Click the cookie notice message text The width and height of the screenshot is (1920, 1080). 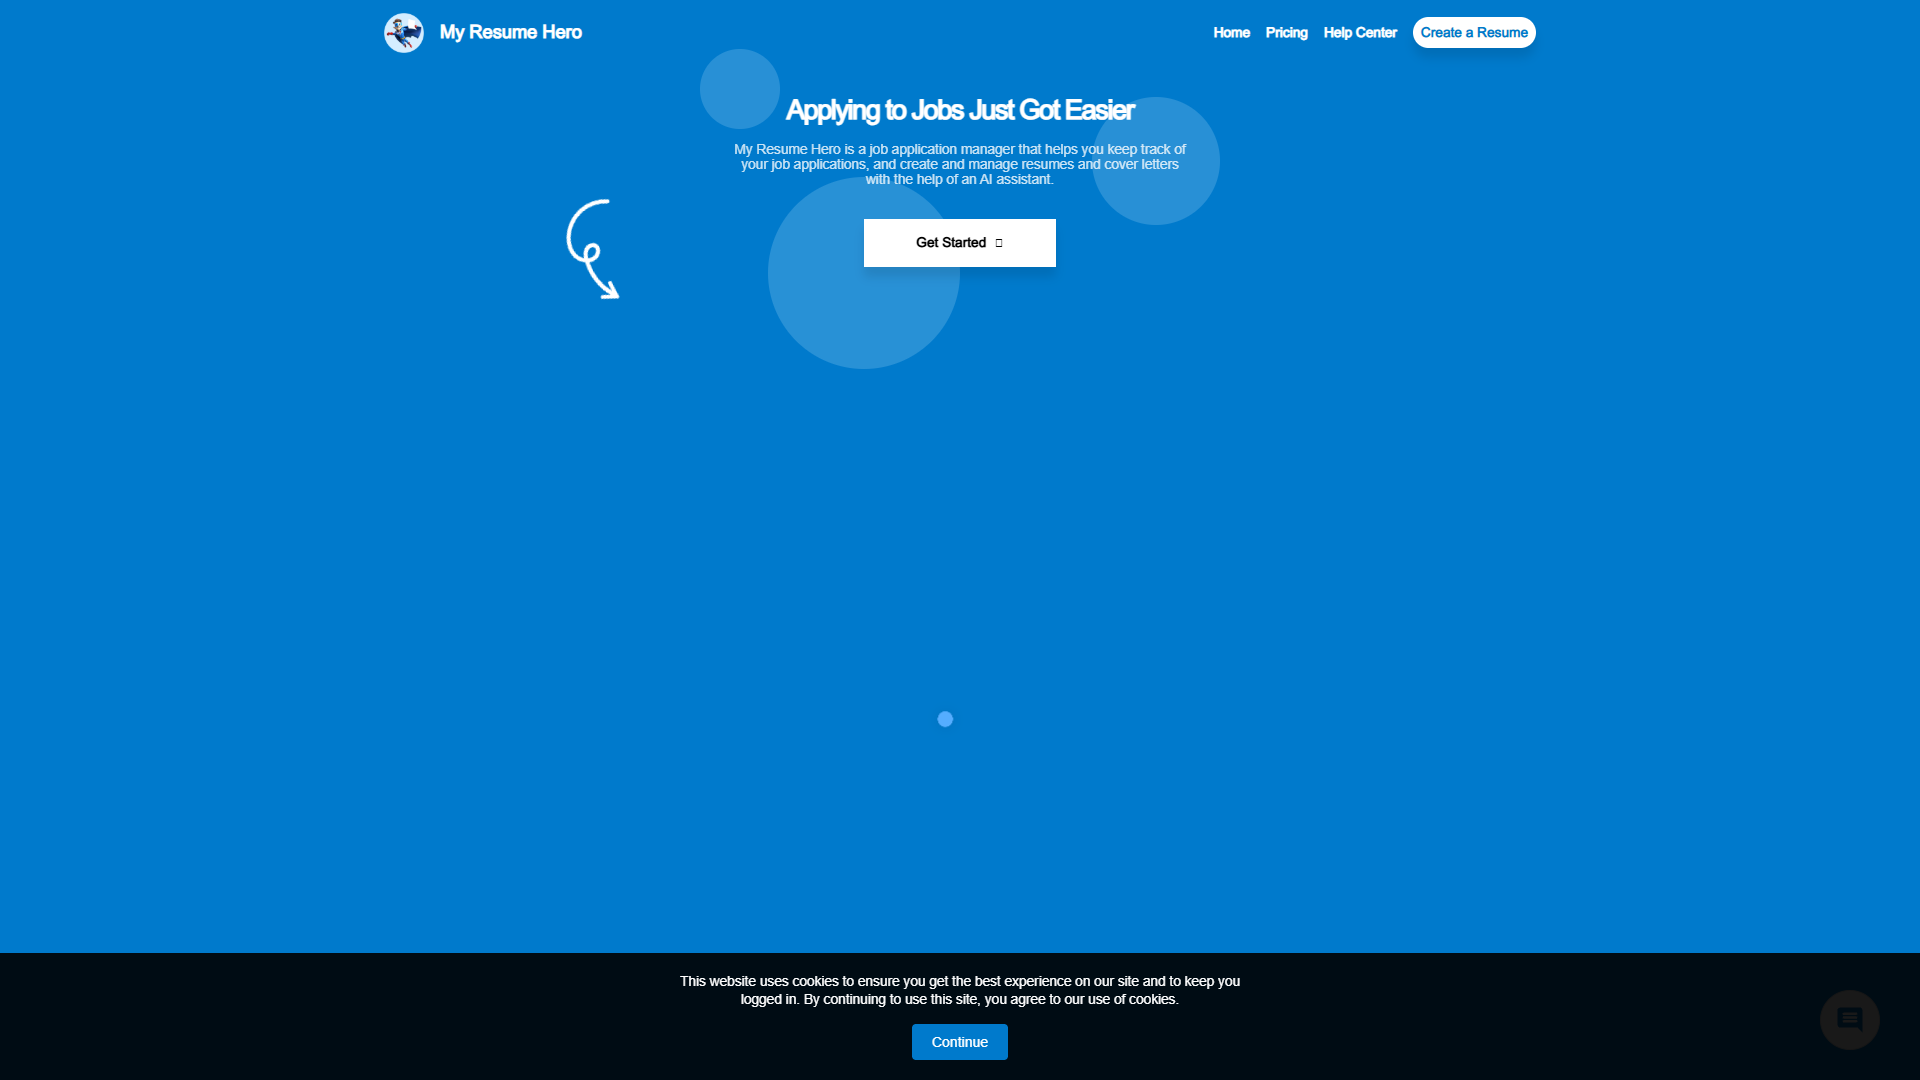(x=960, y=990)
